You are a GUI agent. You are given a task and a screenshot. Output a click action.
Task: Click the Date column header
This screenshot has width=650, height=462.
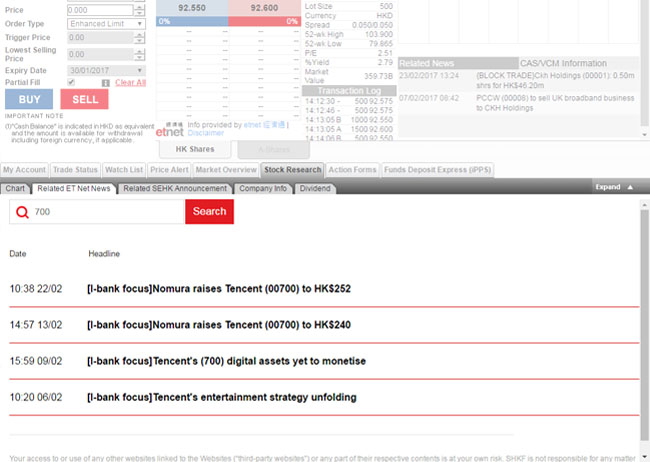click(x=18, y=254)
